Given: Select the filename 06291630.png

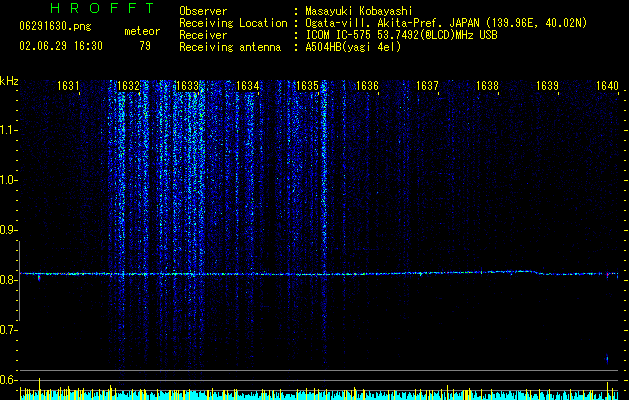Looking at the screenshot, I should (x=55, y=27).
